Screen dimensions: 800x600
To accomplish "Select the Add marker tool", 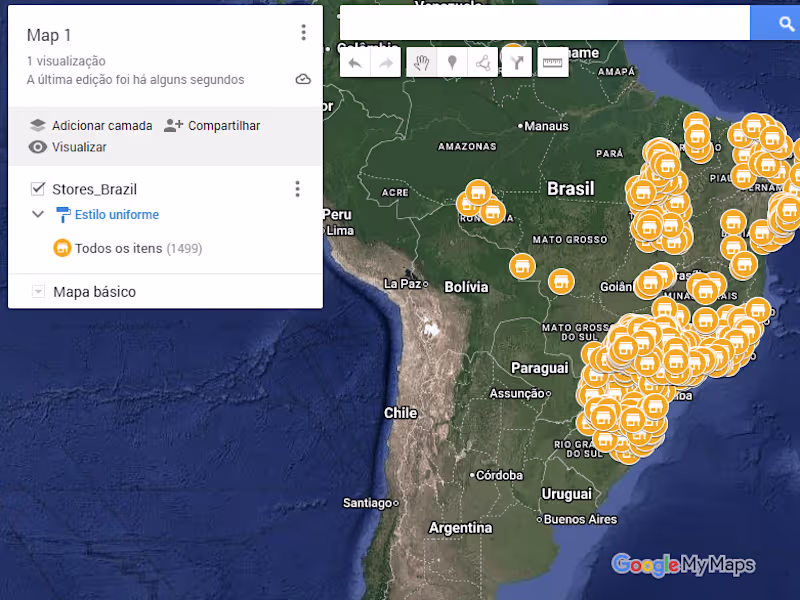I will click(x=452, y=62).
